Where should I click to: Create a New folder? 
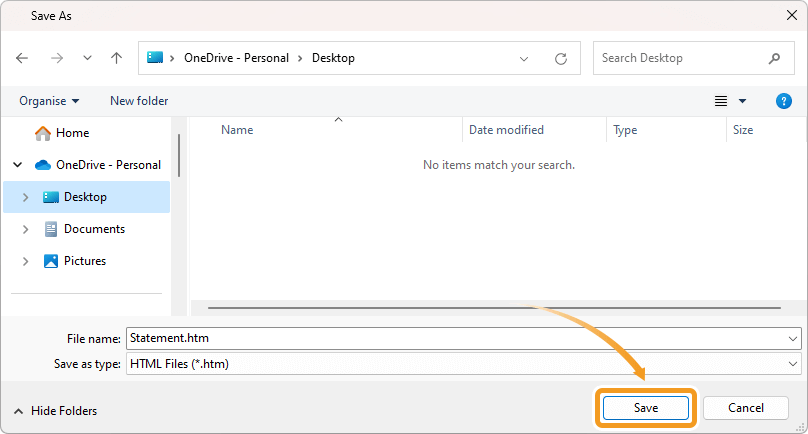pyautogui.click(x=139, y=101)
